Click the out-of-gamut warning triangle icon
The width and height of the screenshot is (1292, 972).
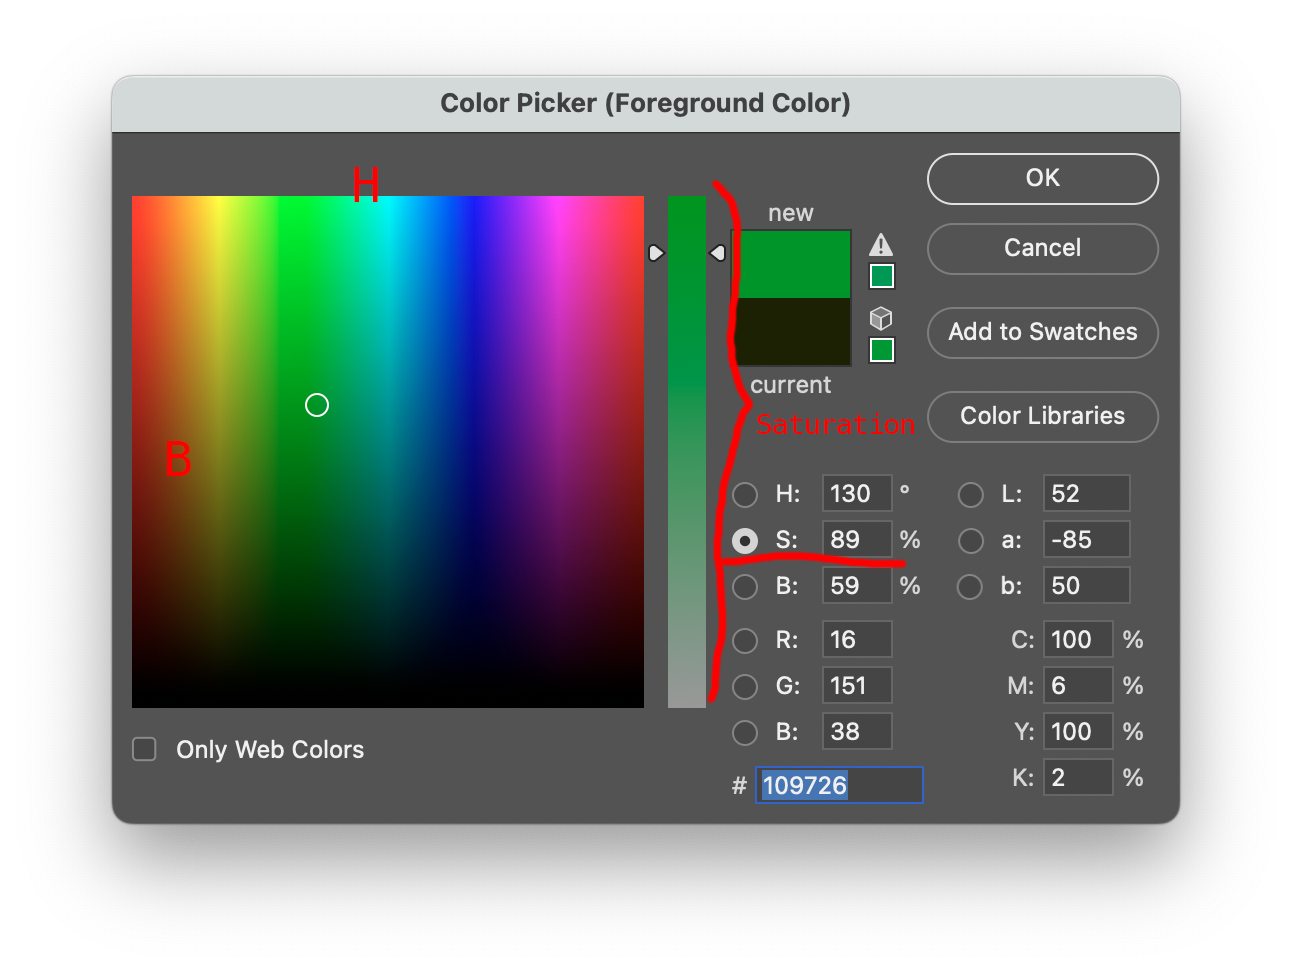(880, 245)
